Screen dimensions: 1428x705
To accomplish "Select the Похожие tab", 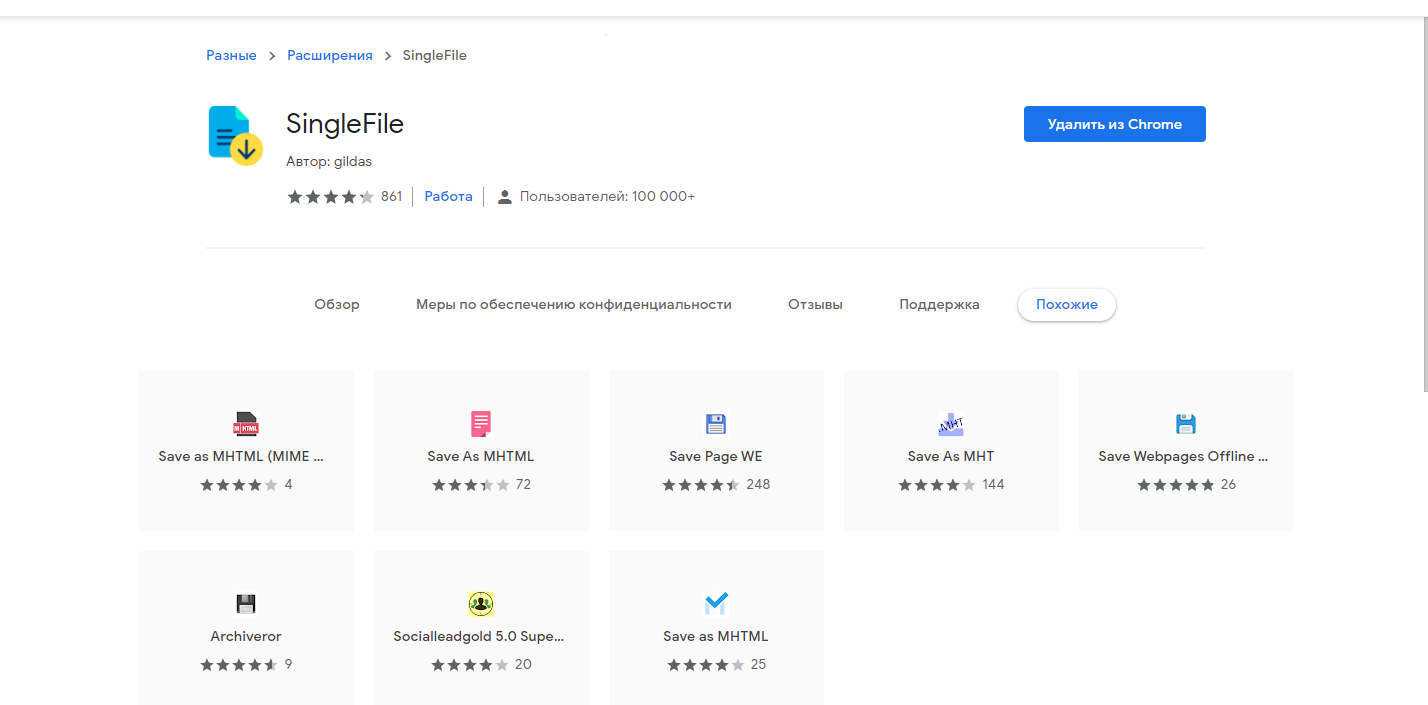I will pyautogui.click(x=1066, y=305).
